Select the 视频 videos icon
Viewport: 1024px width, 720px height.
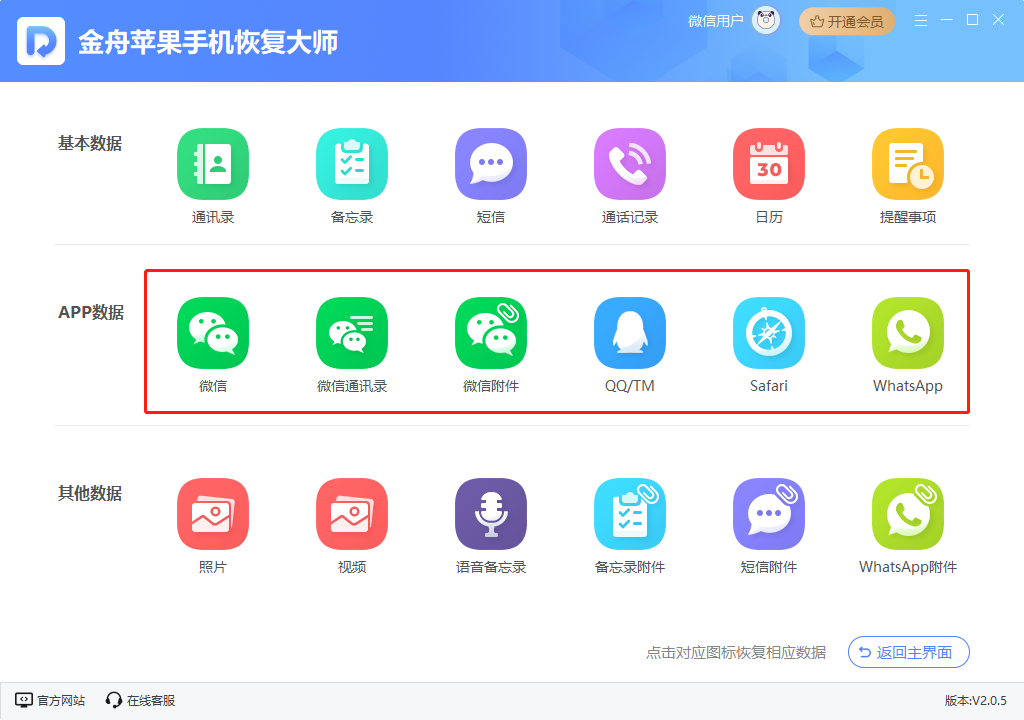tap(352, 514)
